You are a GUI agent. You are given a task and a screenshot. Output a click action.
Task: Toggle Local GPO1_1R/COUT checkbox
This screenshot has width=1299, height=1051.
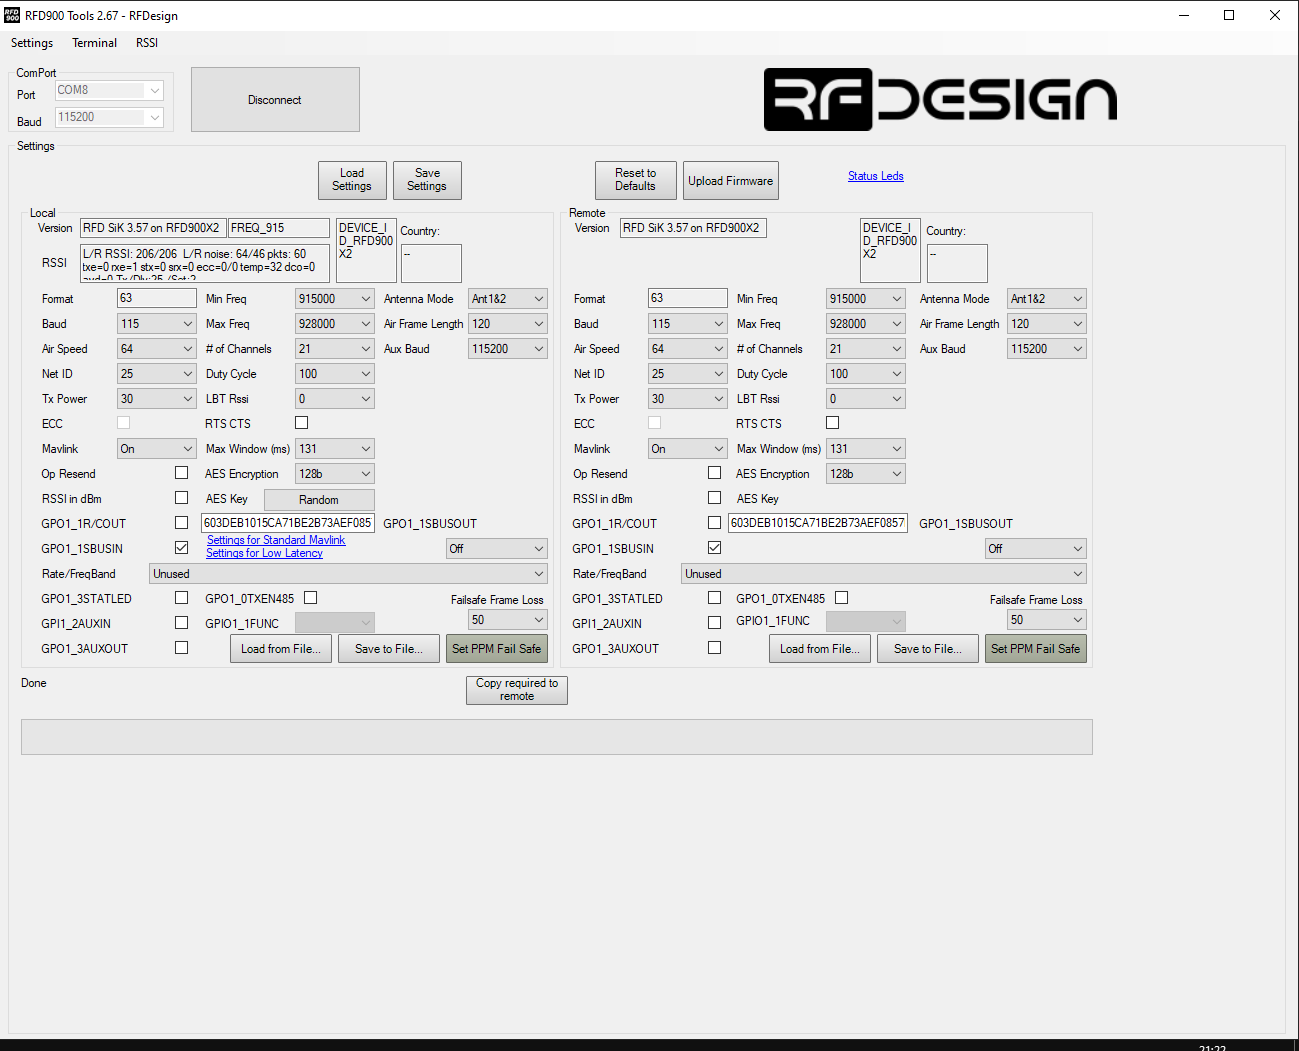click(x=181, y=523)
